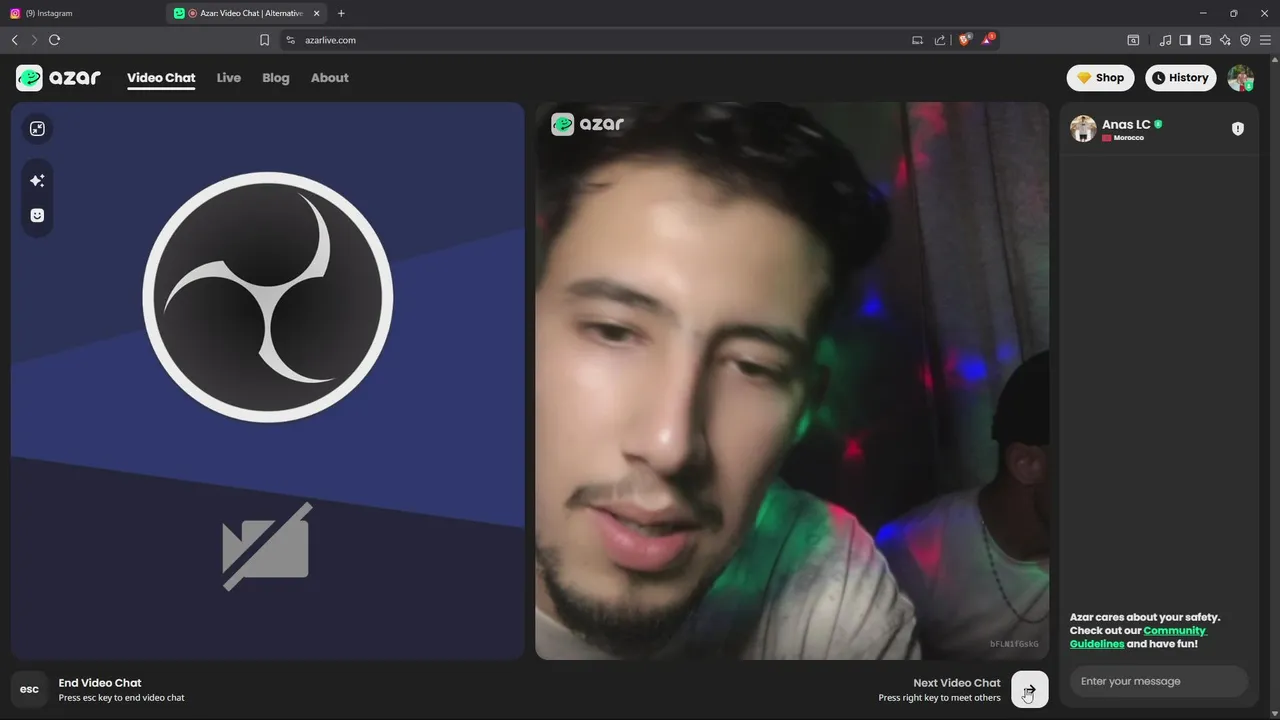The image size is (1280, 720).
Task: Click the partner's video feed
Action: [792, 381]
